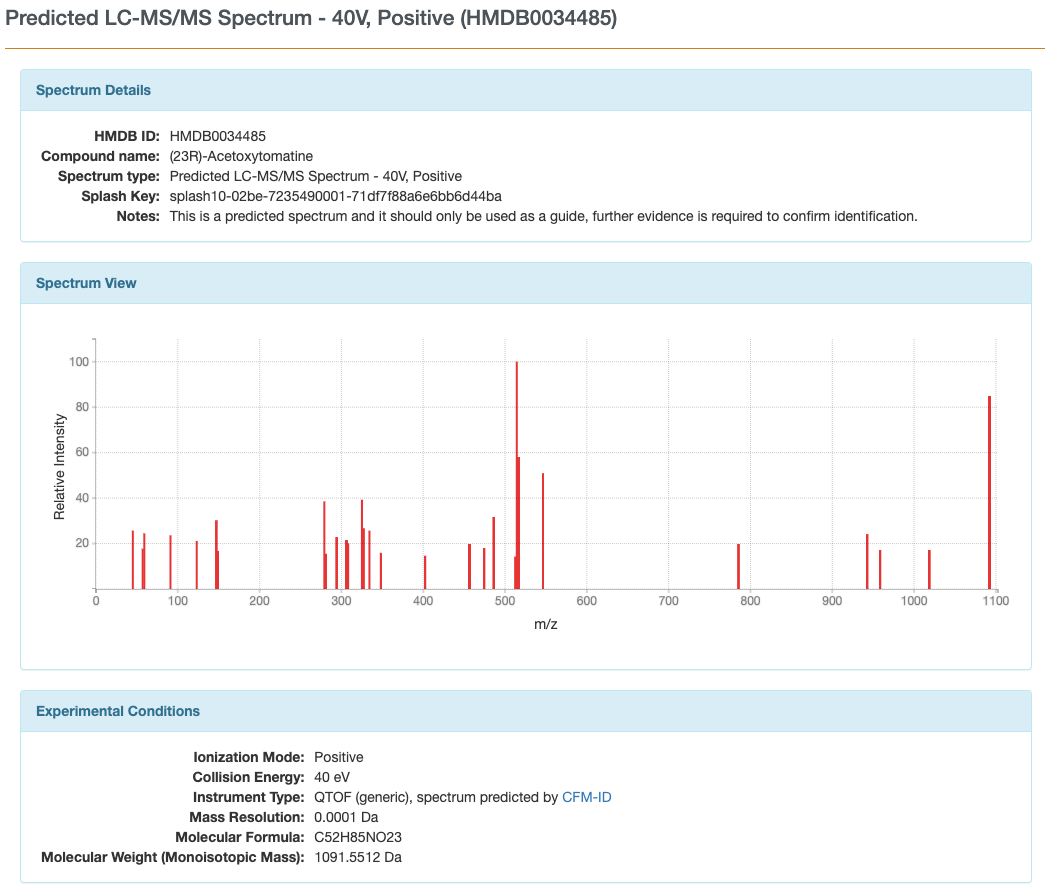The image size is (1045, 892).
Task: Click the Collision Energy value 40 eV
Action: (332, 777)
